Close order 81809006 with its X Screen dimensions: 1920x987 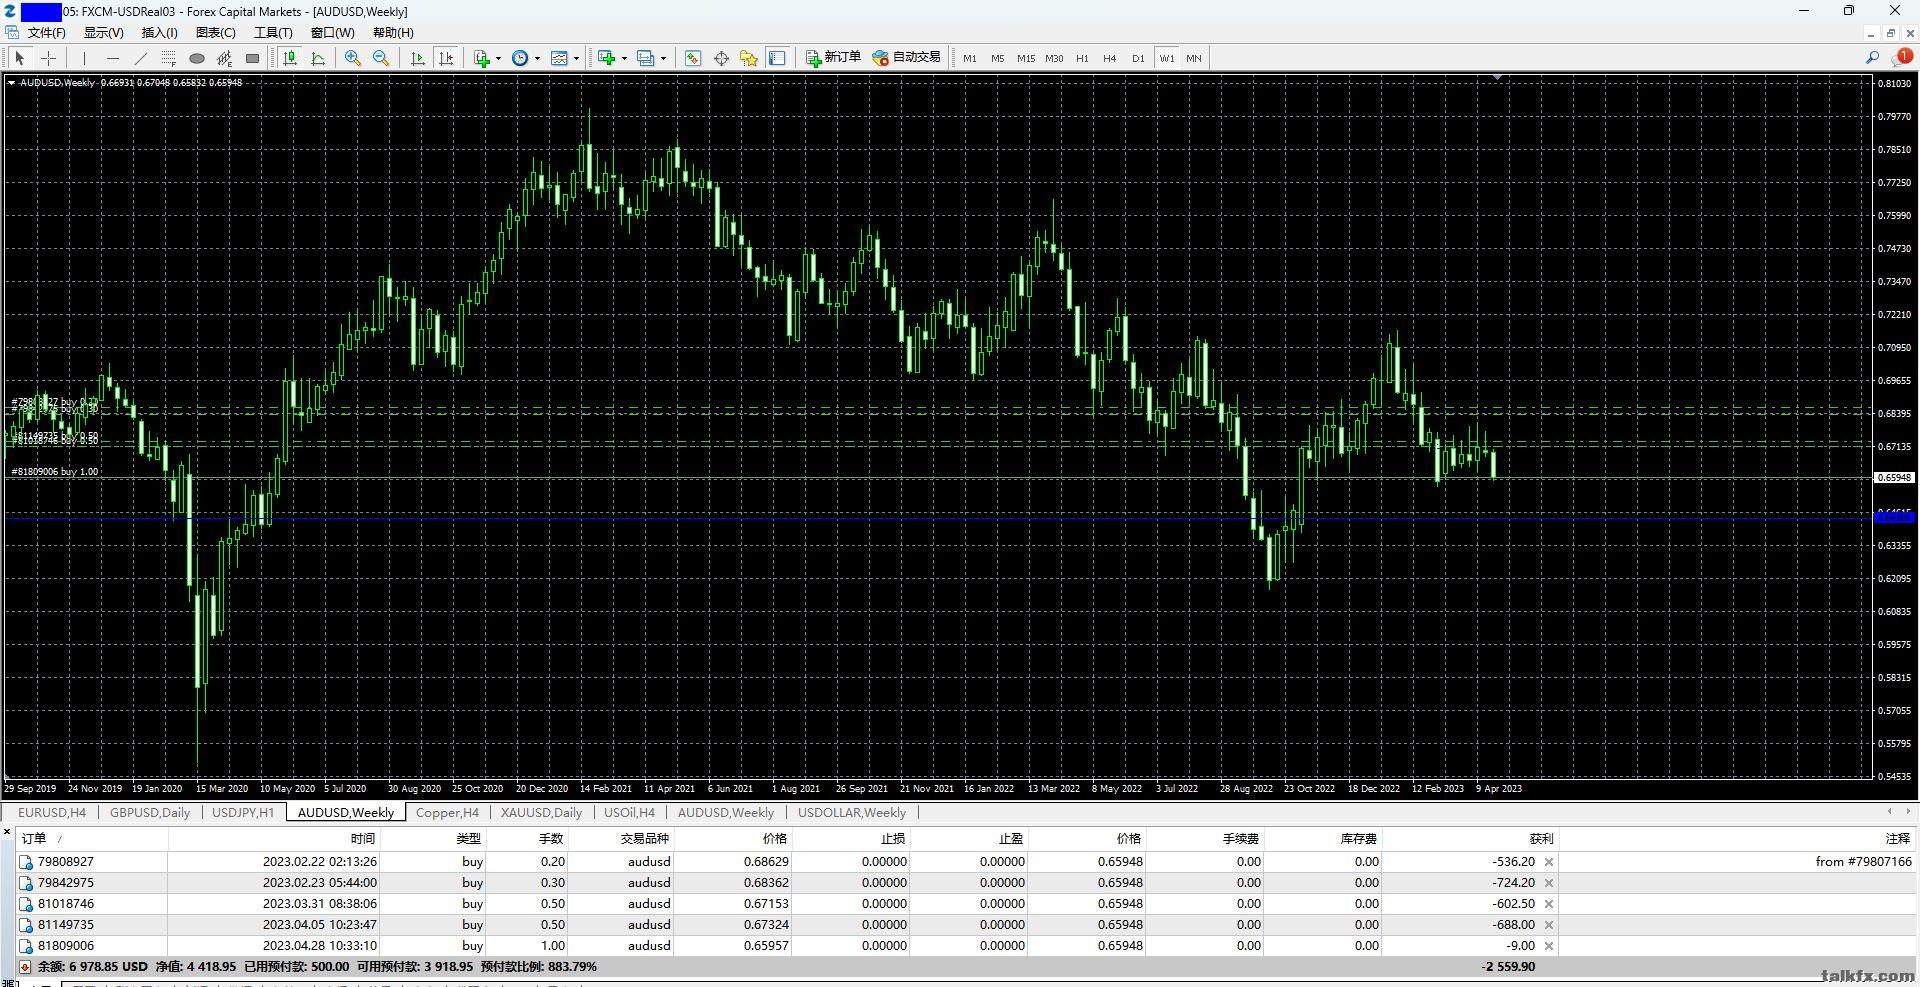pyautogui.click(x=1549, y=946)
